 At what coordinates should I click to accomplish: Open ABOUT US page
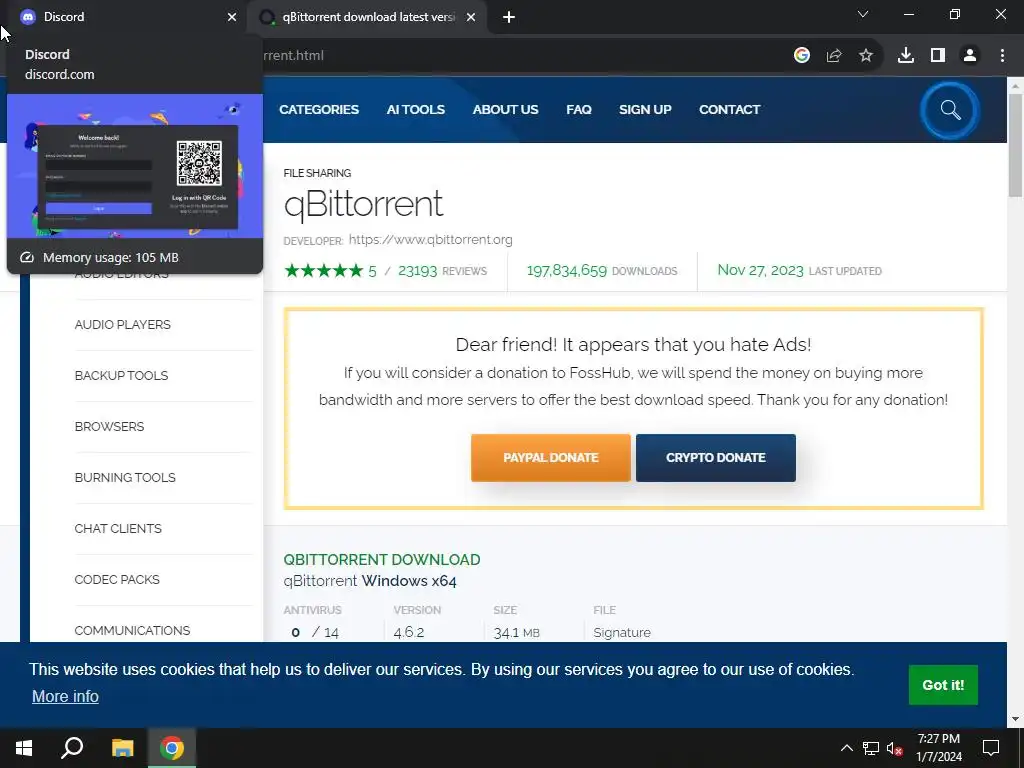point(505,110)
